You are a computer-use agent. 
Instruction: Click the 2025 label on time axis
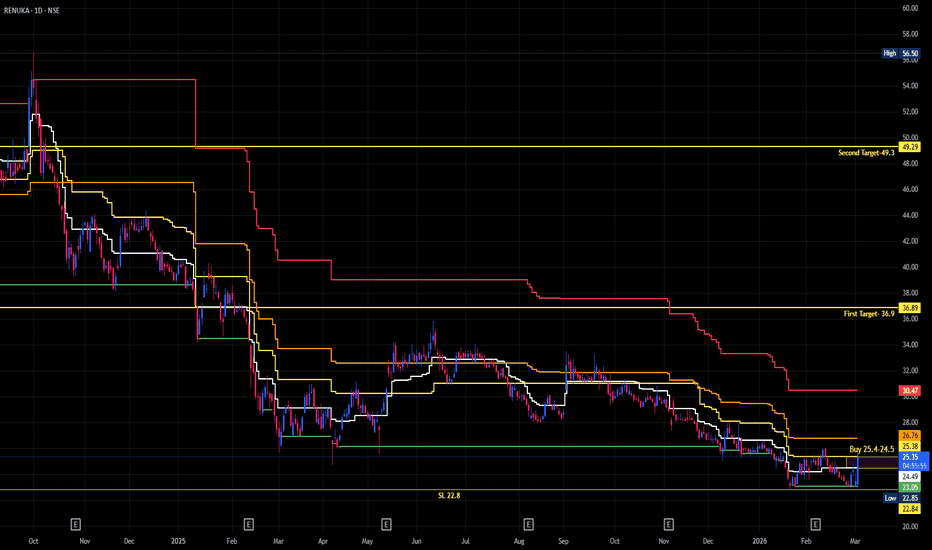(x=178, y=542)
